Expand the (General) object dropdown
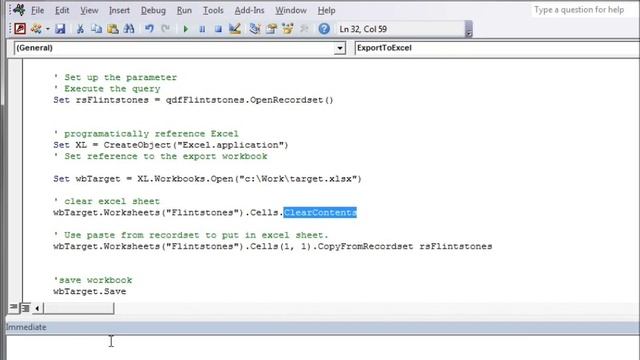Image resolution: width=640 pixels, height=360 pixels. (340, 48)
